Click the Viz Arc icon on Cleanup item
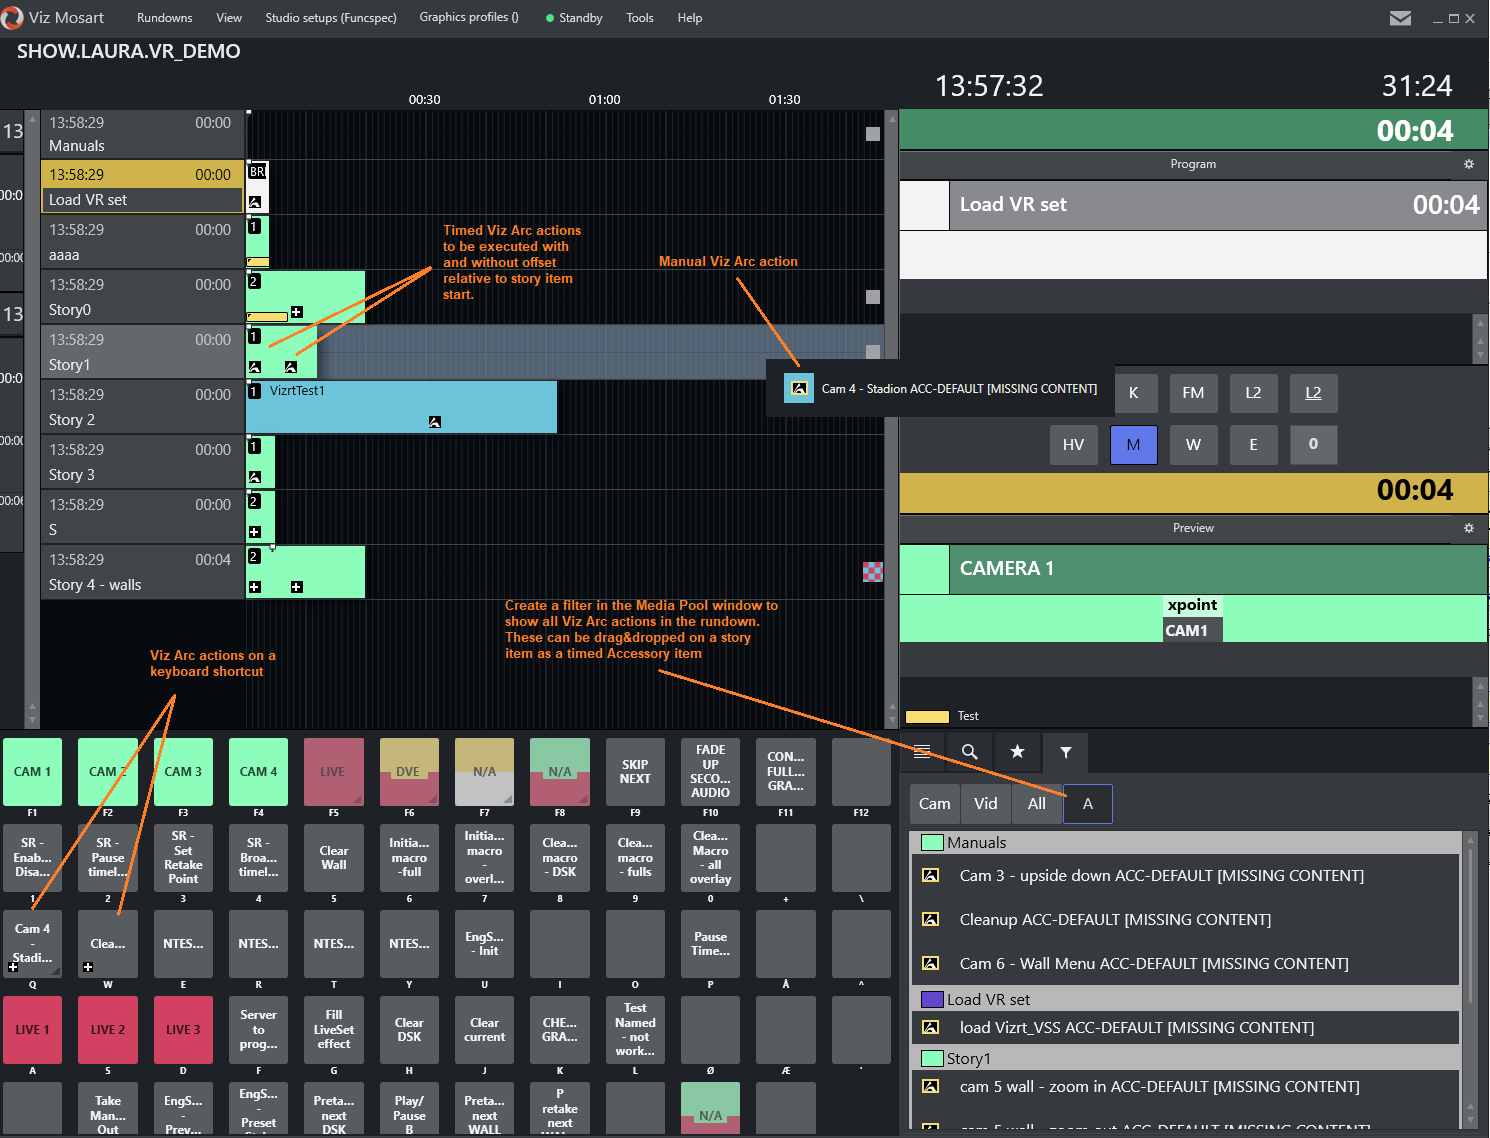 pyautogui.click(x=930, y=919)
